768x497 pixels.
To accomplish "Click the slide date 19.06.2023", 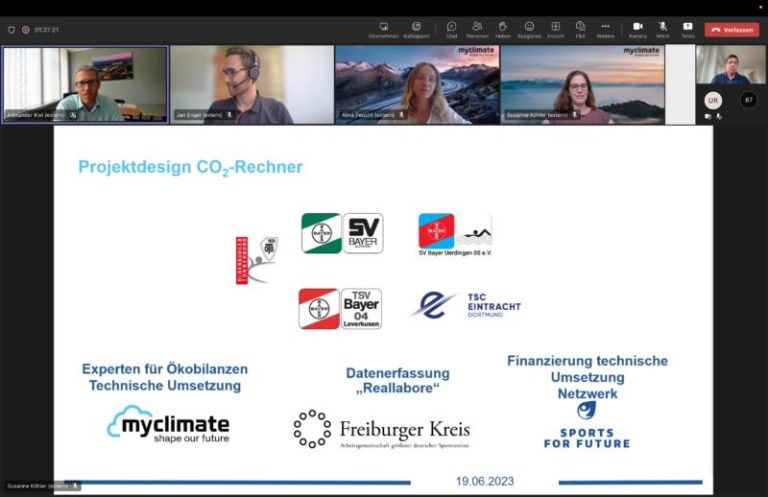I will pos(485,481).
